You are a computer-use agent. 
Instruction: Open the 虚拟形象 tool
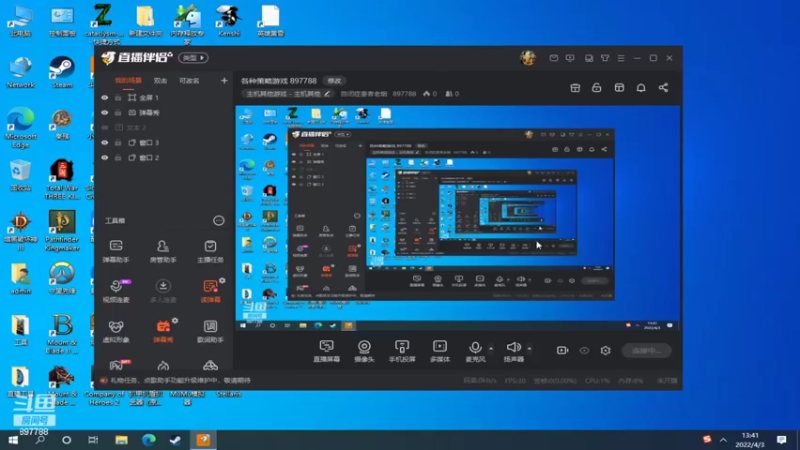(x=116, y=331)
